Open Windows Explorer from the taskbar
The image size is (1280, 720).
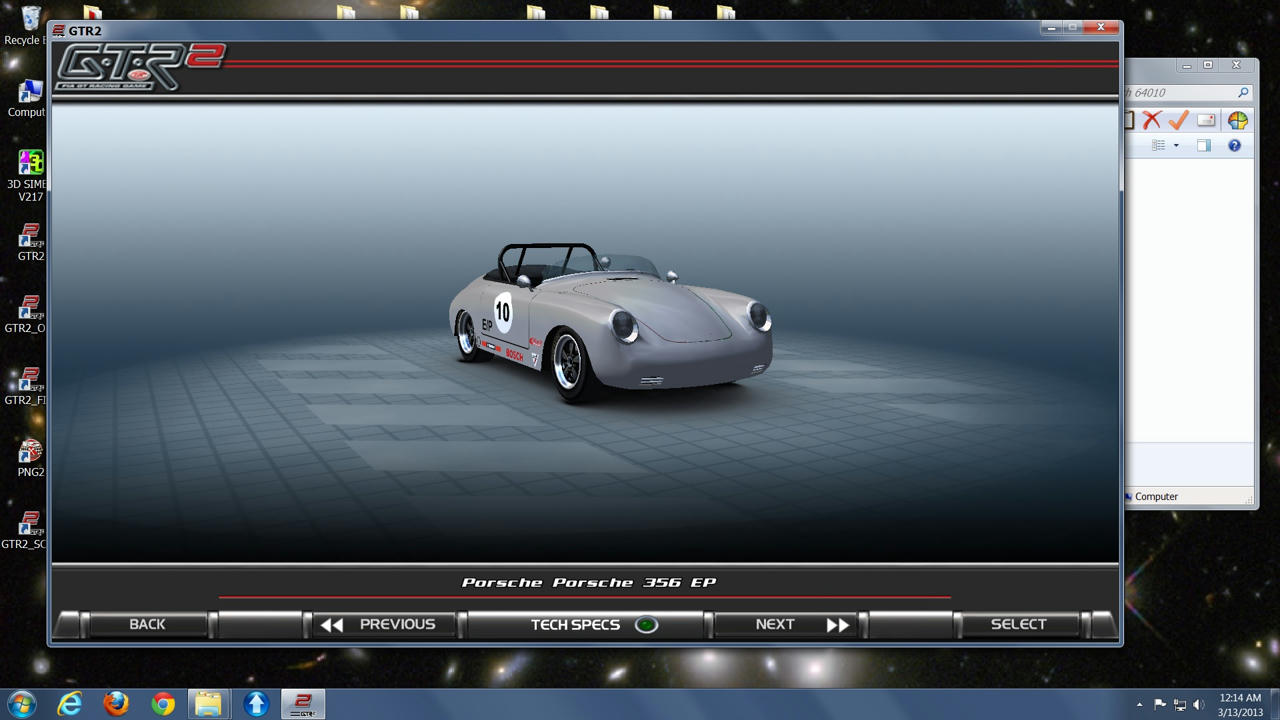tap(208, 704)
